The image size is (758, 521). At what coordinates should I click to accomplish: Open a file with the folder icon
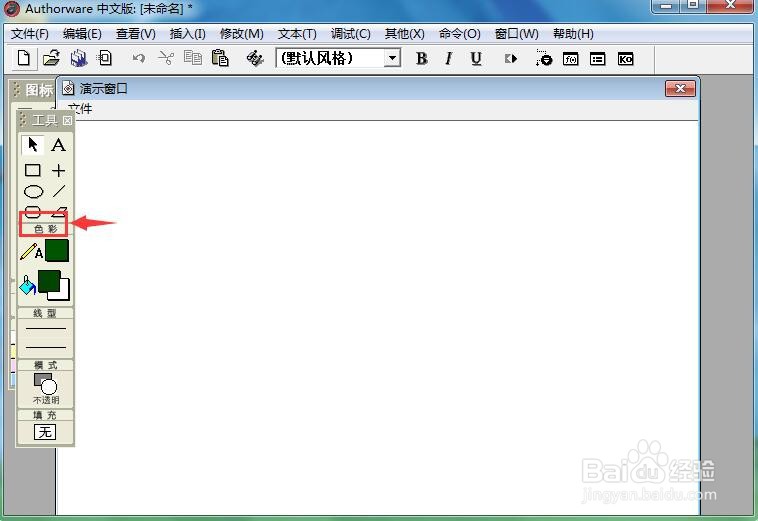[x=51, y=58]
